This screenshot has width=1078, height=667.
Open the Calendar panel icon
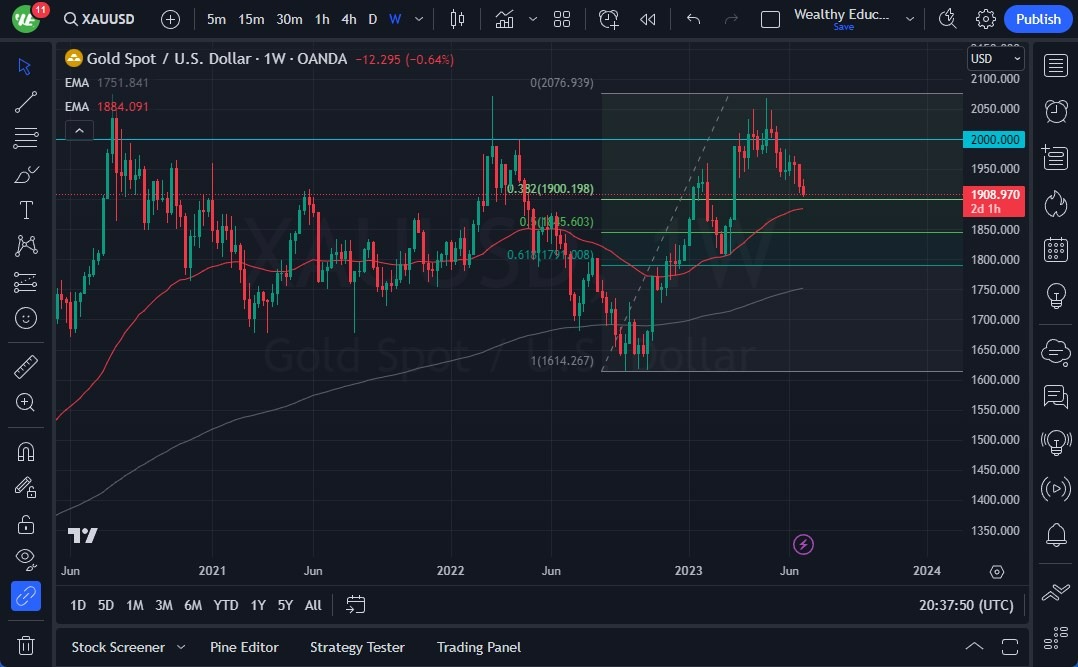(x=1055, y=250)
